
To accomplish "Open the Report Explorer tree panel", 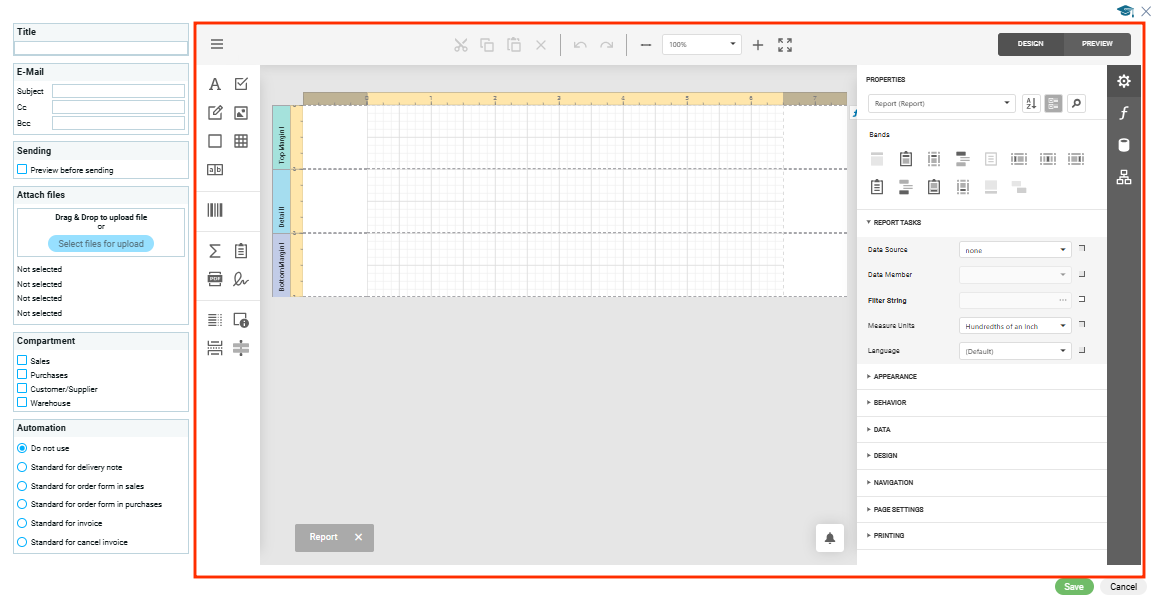I will point(1124,177).
